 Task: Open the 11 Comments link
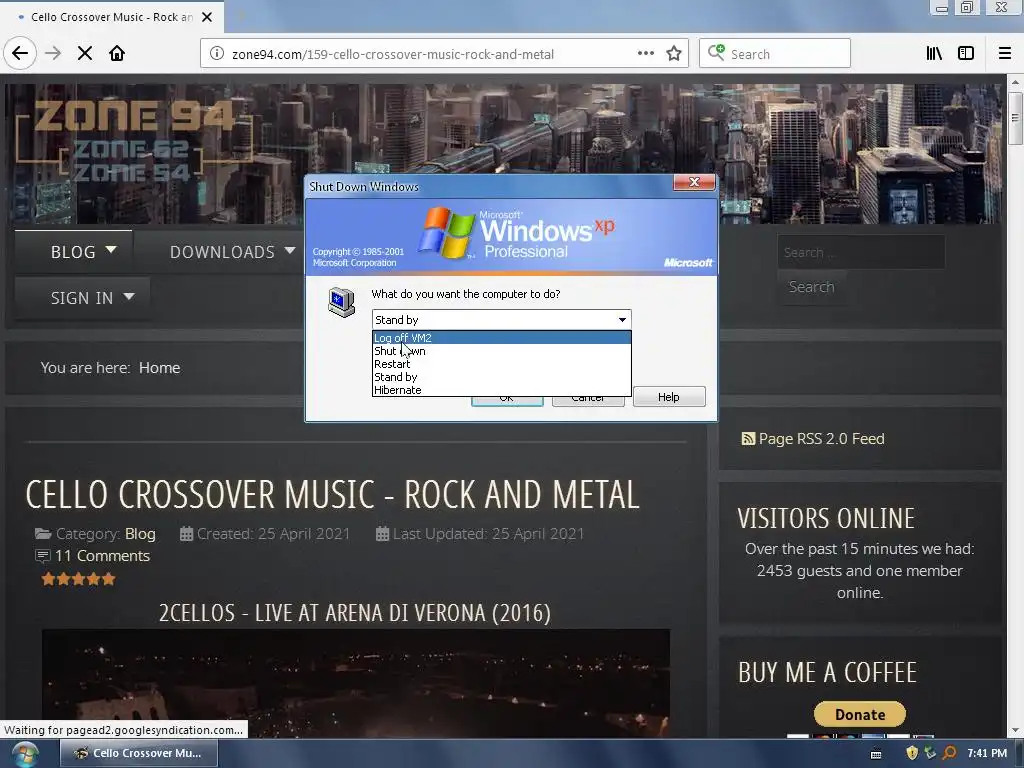point(102,556)
